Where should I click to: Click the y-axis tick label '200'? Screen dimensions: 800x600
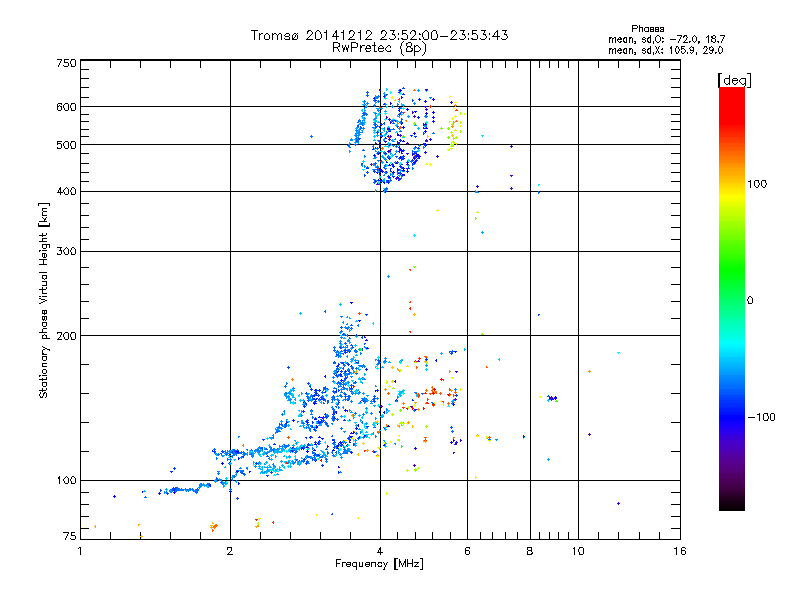point(66,336)
